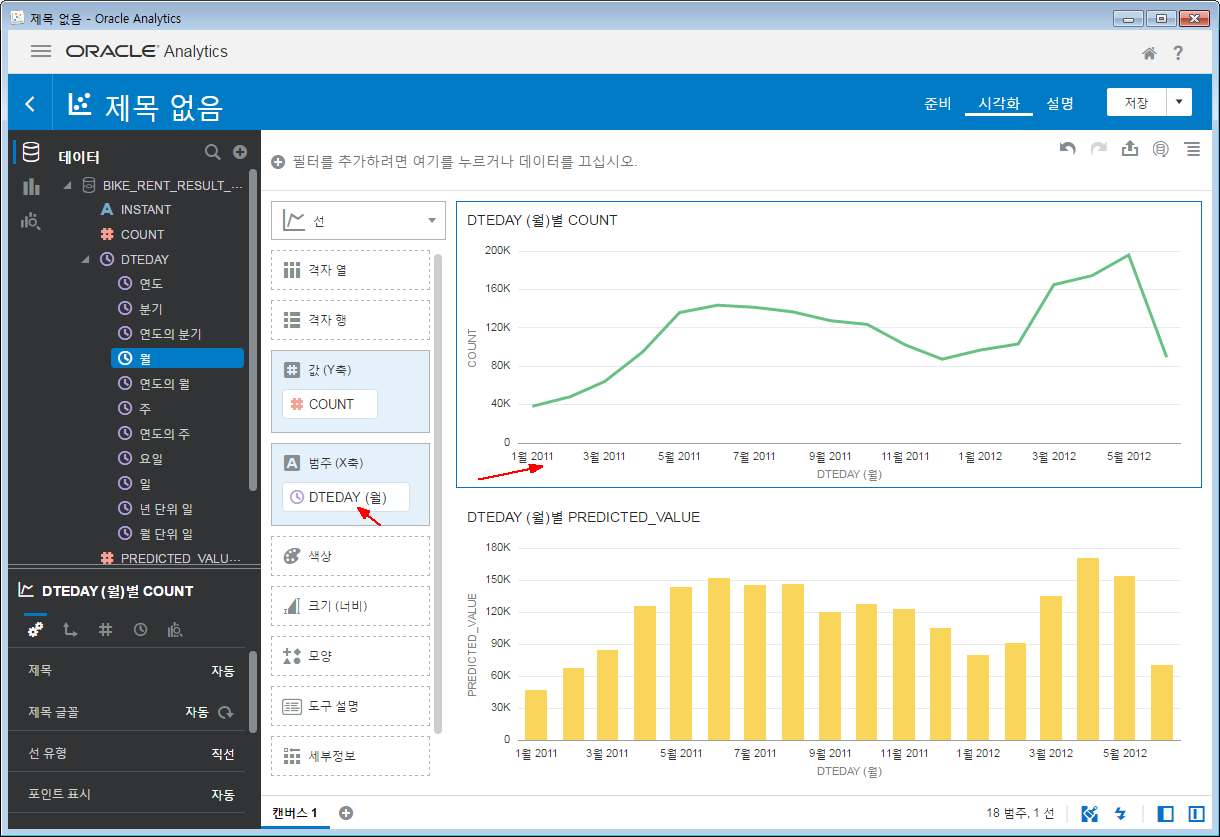
Task: Select the 분기 date level
Action: (x=151, y=309)
